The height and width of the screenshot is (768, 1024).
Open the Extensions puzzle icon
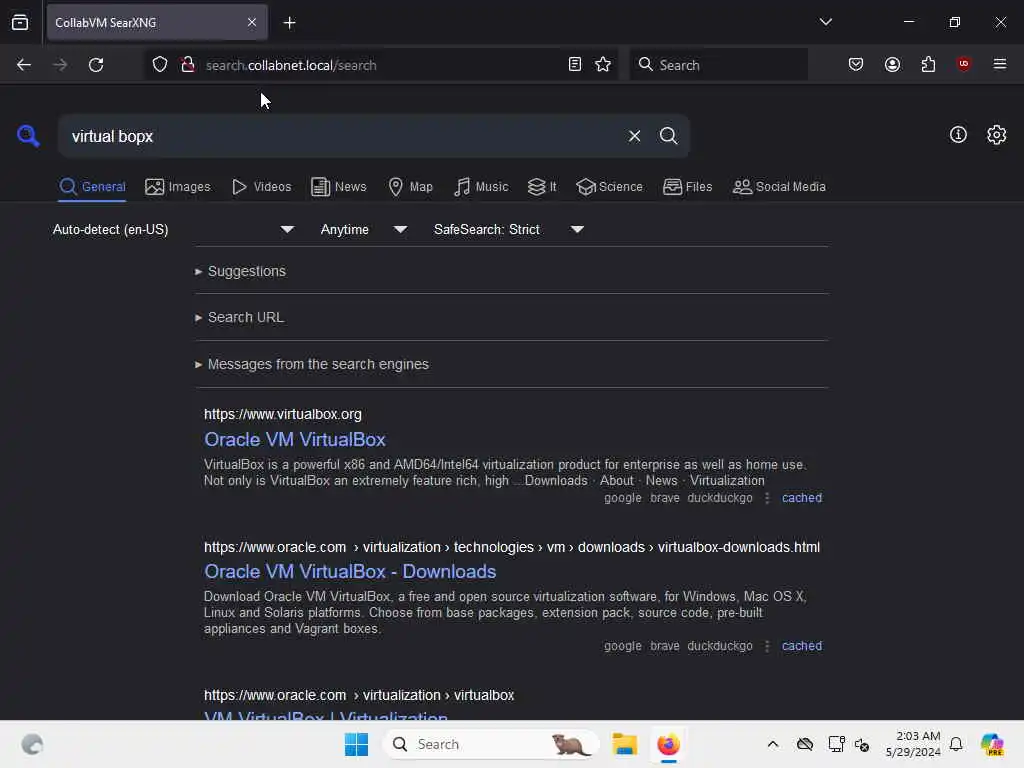(928, 65)
